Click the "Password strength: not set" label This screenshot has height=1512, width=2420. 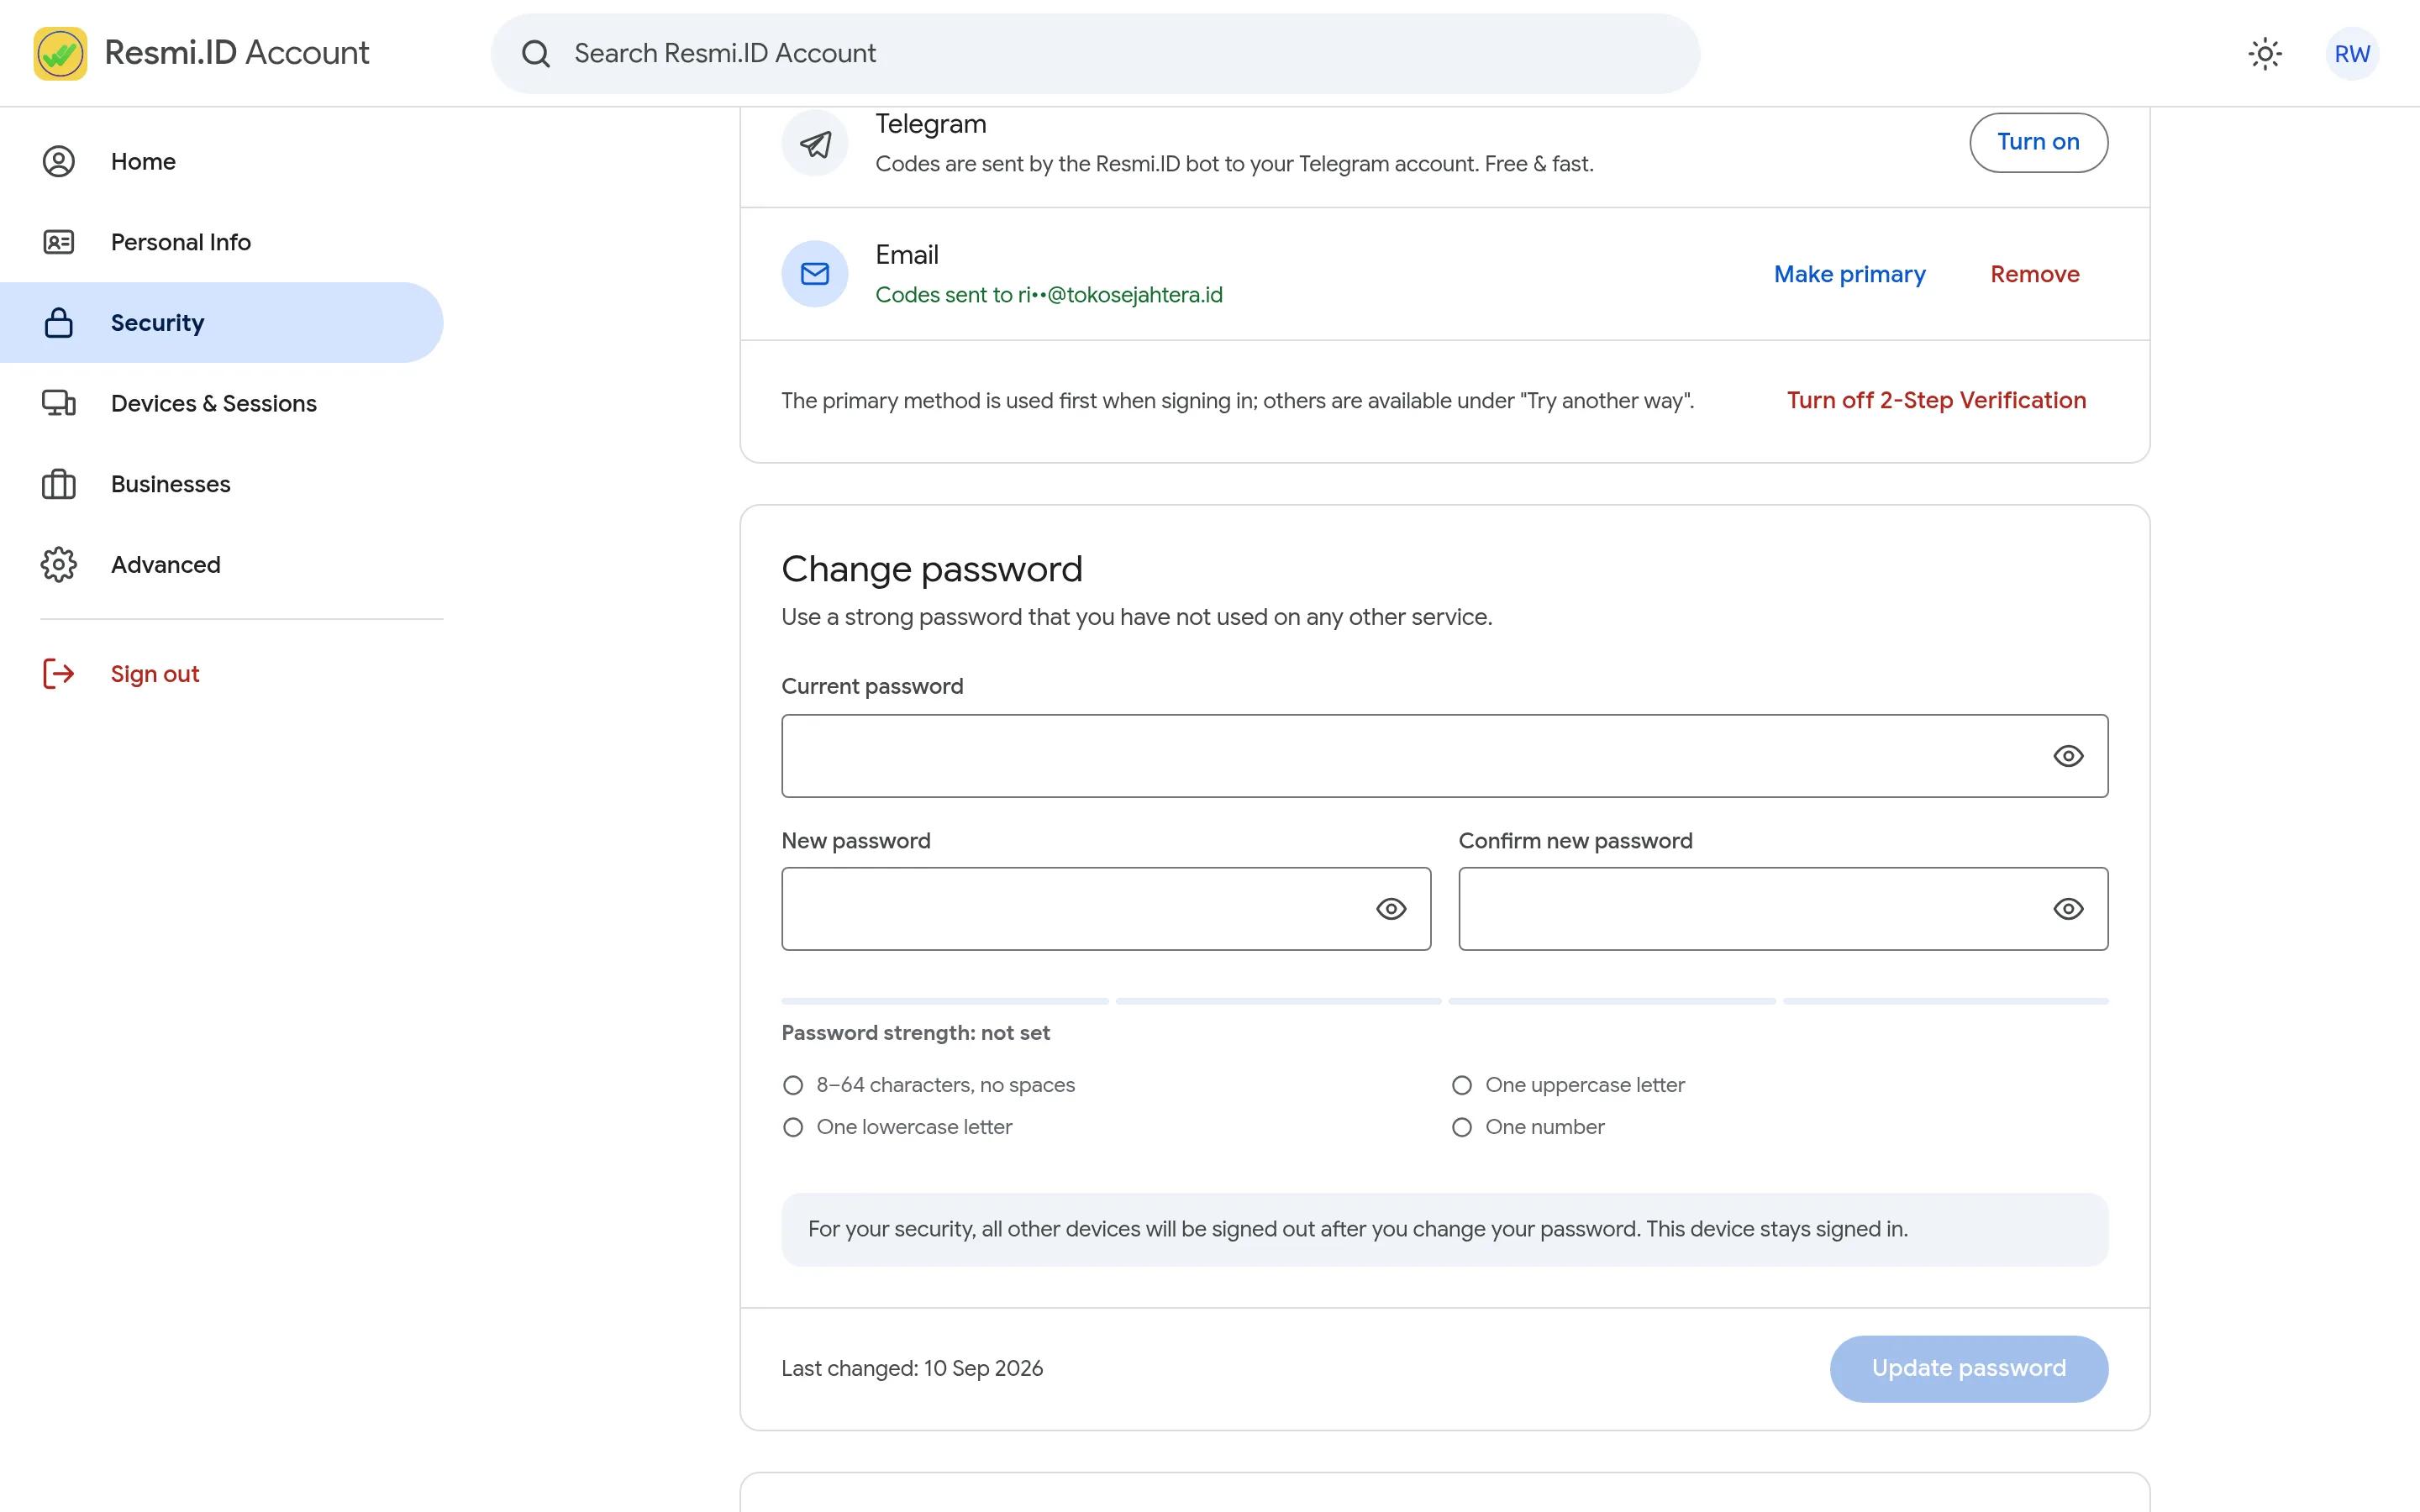tap(915, 1033)
